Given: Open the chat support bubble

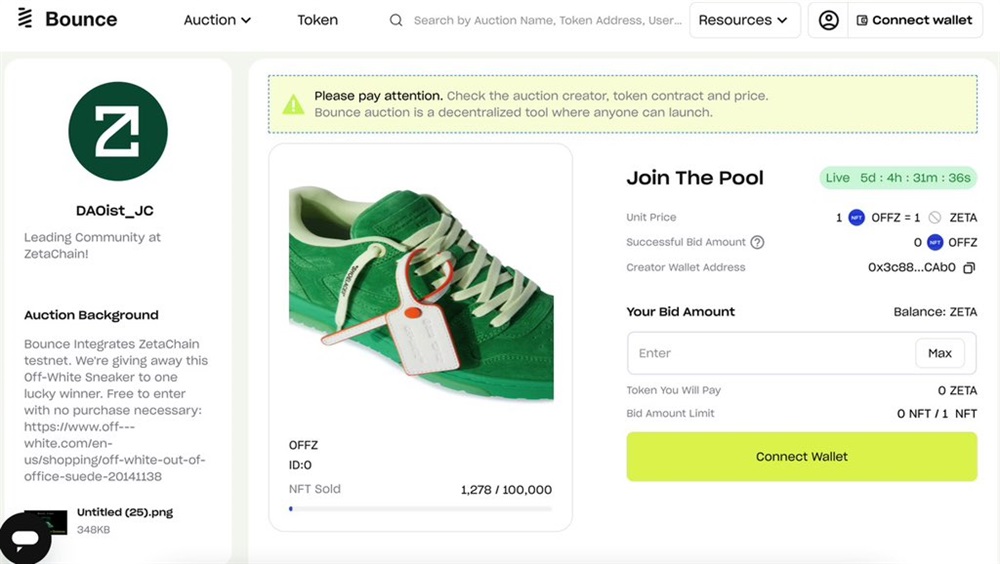Looking at the screenshot, I should click(x=25, y=538).
